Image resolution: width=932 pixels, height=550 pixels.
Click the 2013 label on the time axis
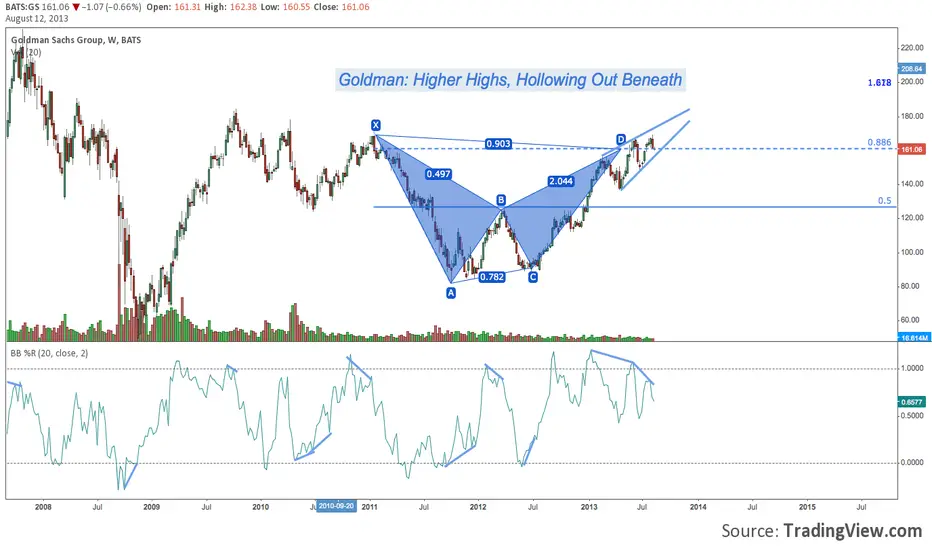589,507
